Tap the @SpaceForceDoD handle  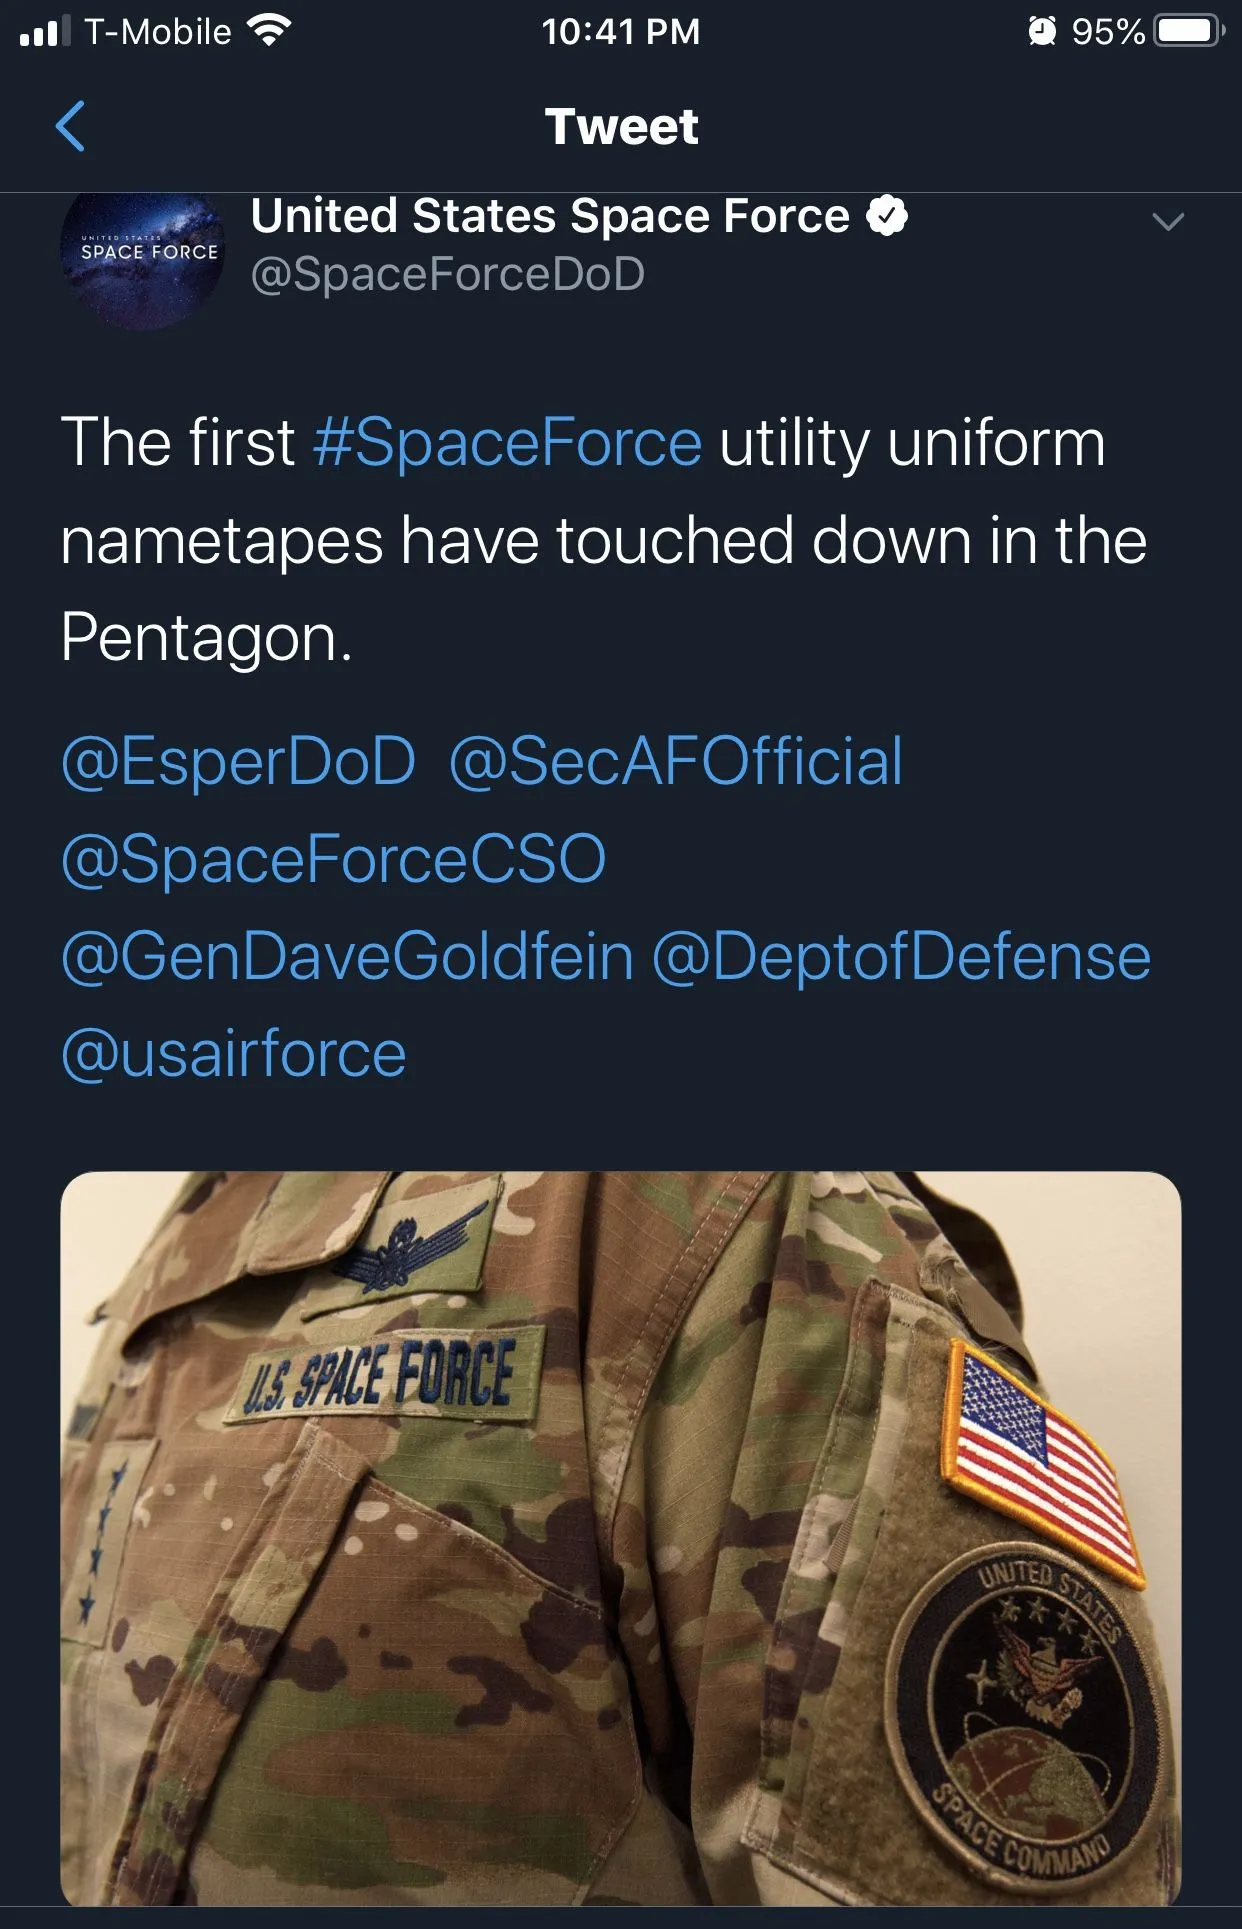click(x=447, y=274)
